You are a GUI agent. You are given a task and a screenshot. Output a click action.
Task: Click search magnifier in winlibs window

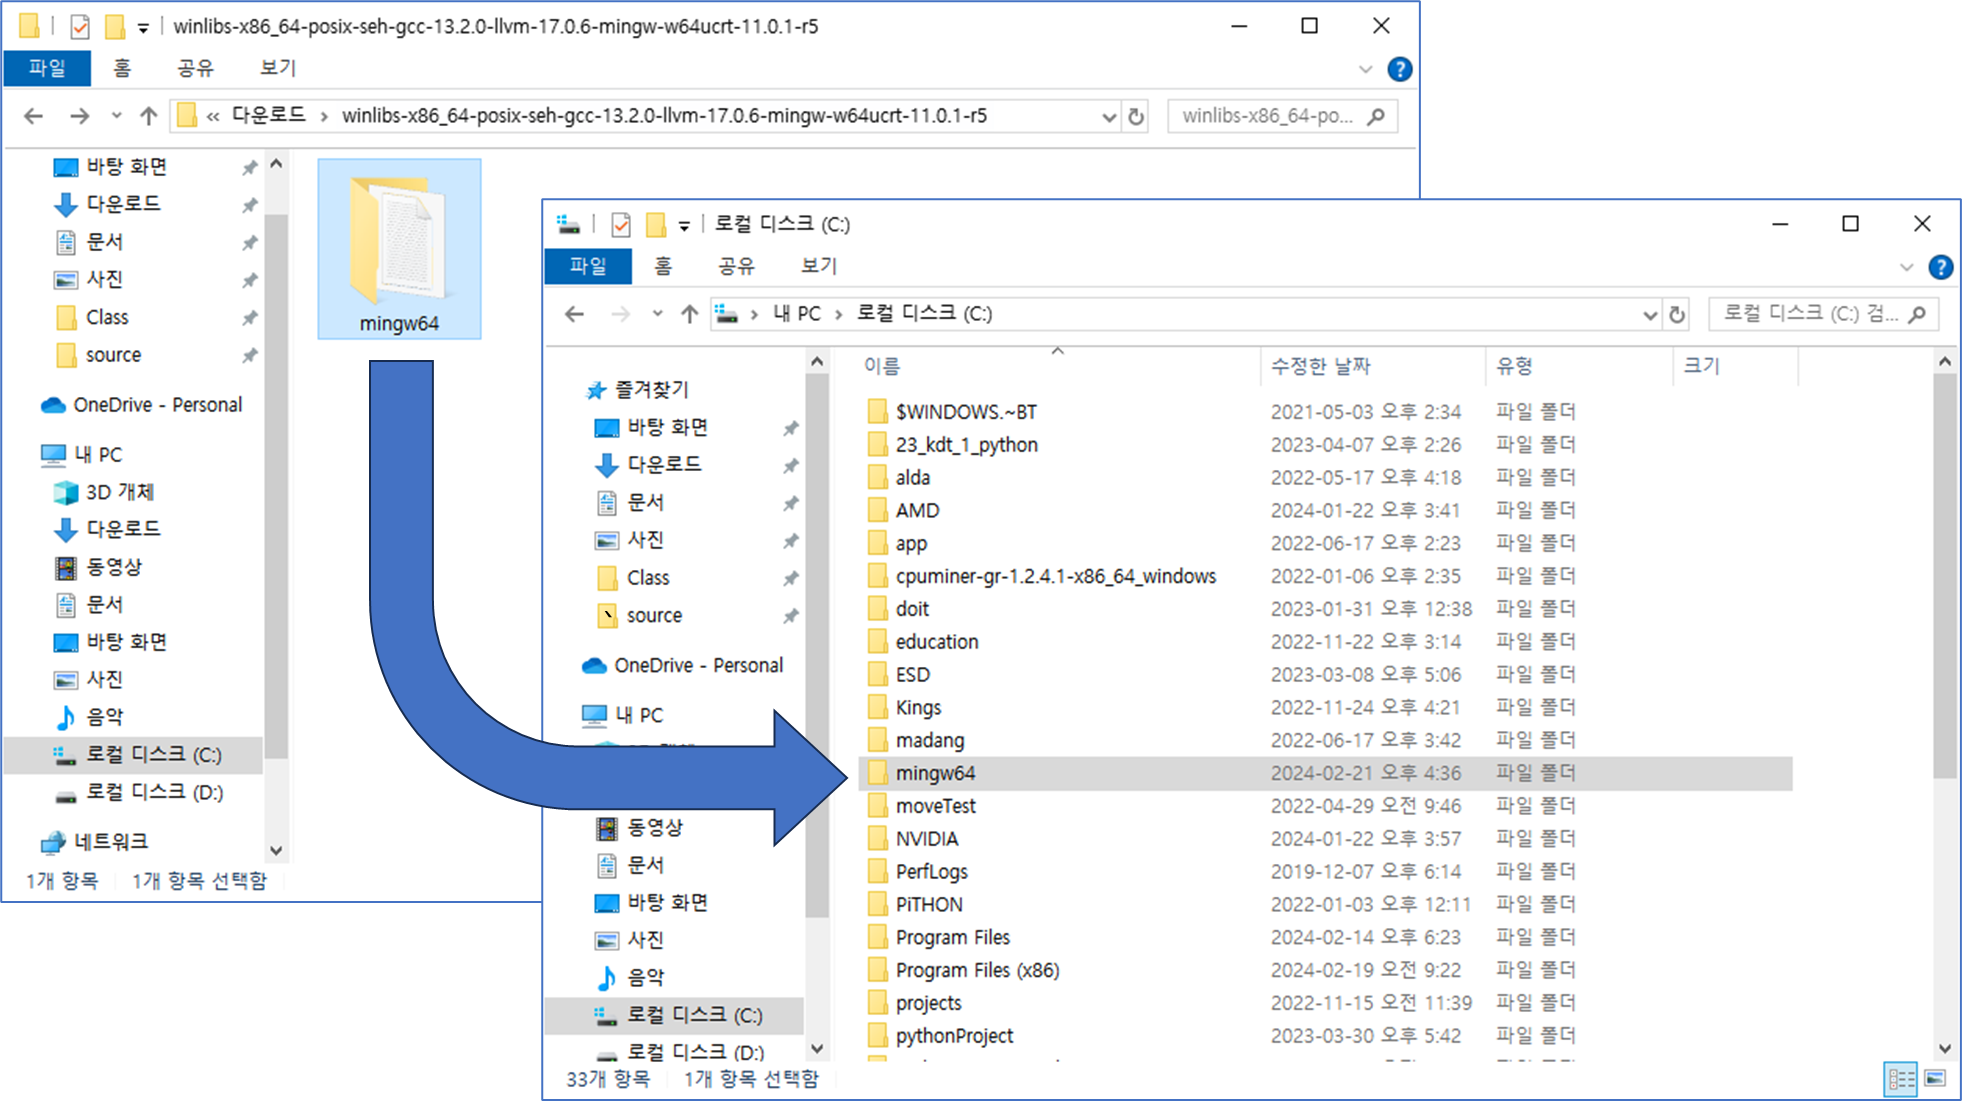click(1377, 116)
